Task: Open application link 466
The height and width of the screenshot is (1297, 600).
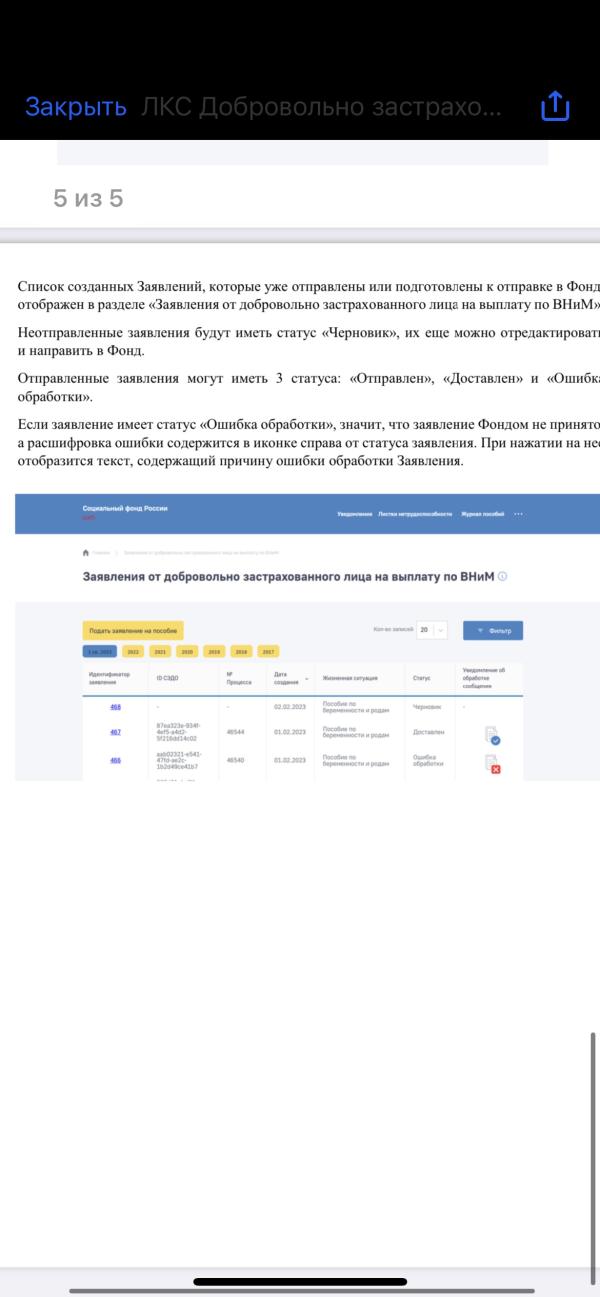Action: point(115,760)
